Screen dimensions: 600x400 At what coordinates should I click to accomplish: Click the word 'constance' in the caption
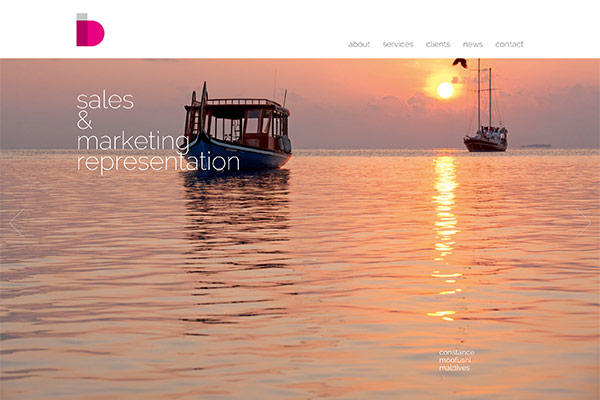(x=457, y=352)
